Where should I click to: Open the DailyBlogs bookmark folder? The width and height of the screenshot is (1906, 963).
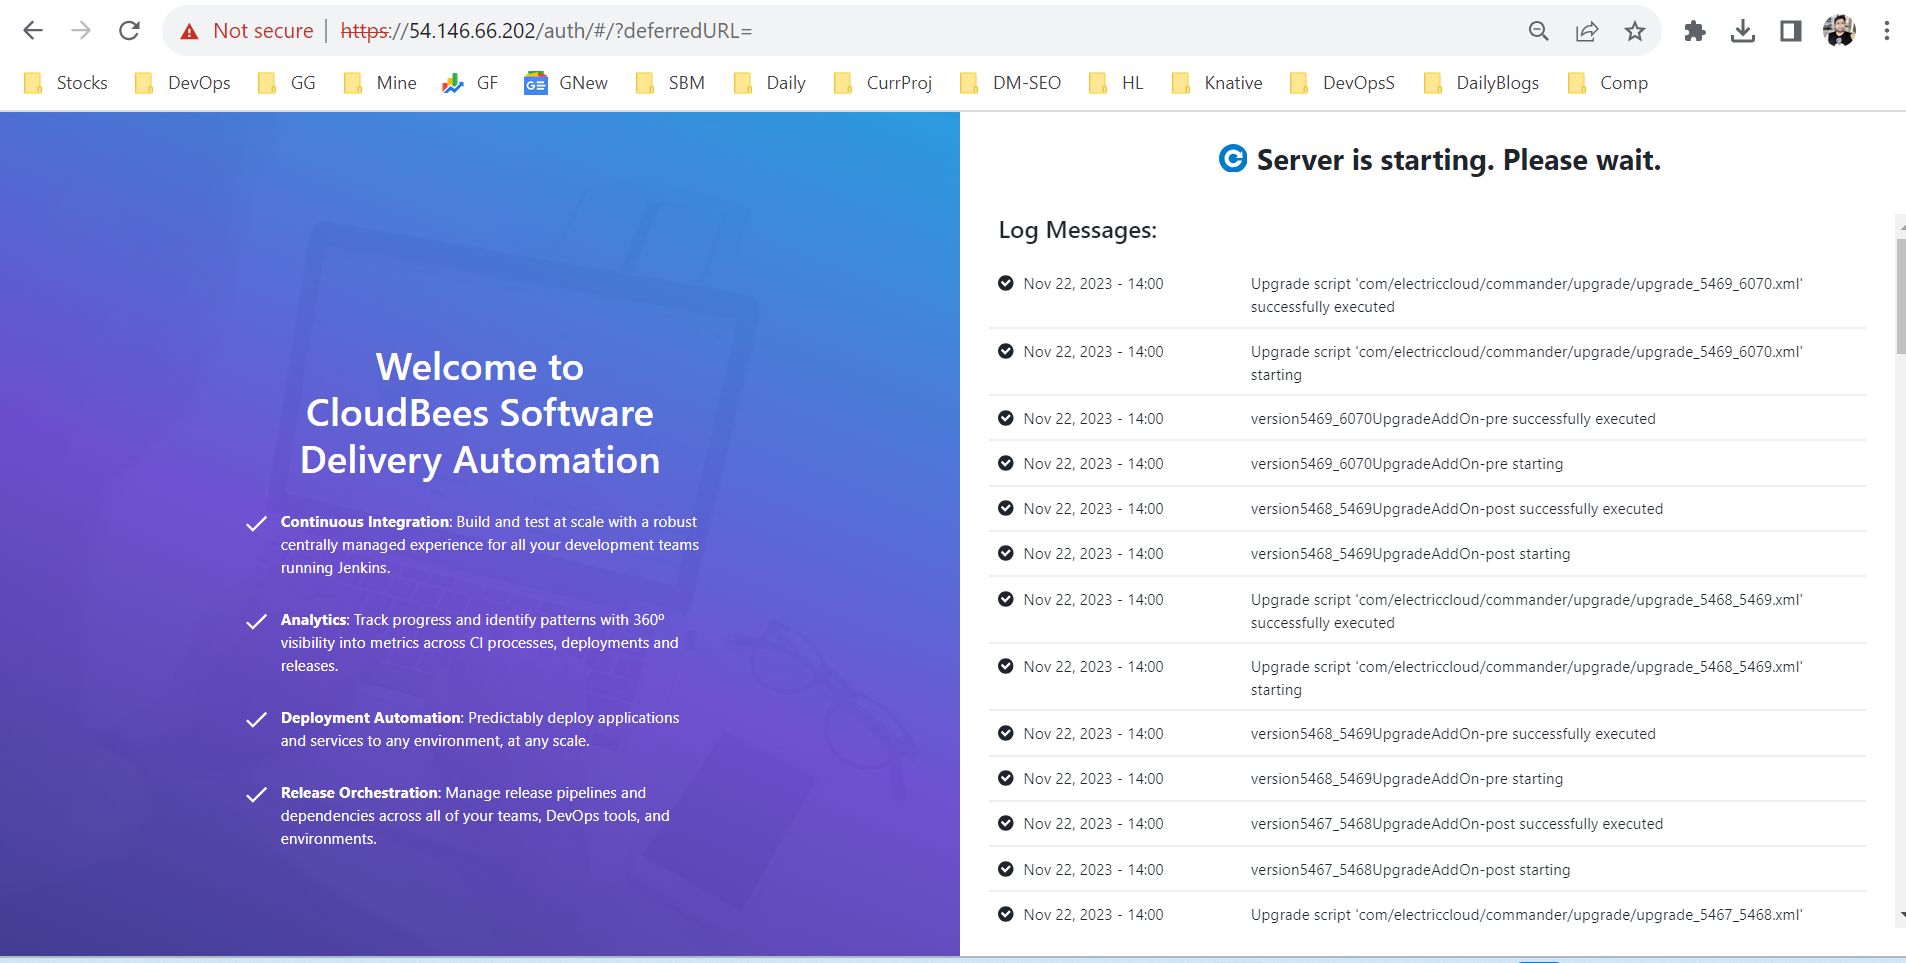click(1481, 83)
